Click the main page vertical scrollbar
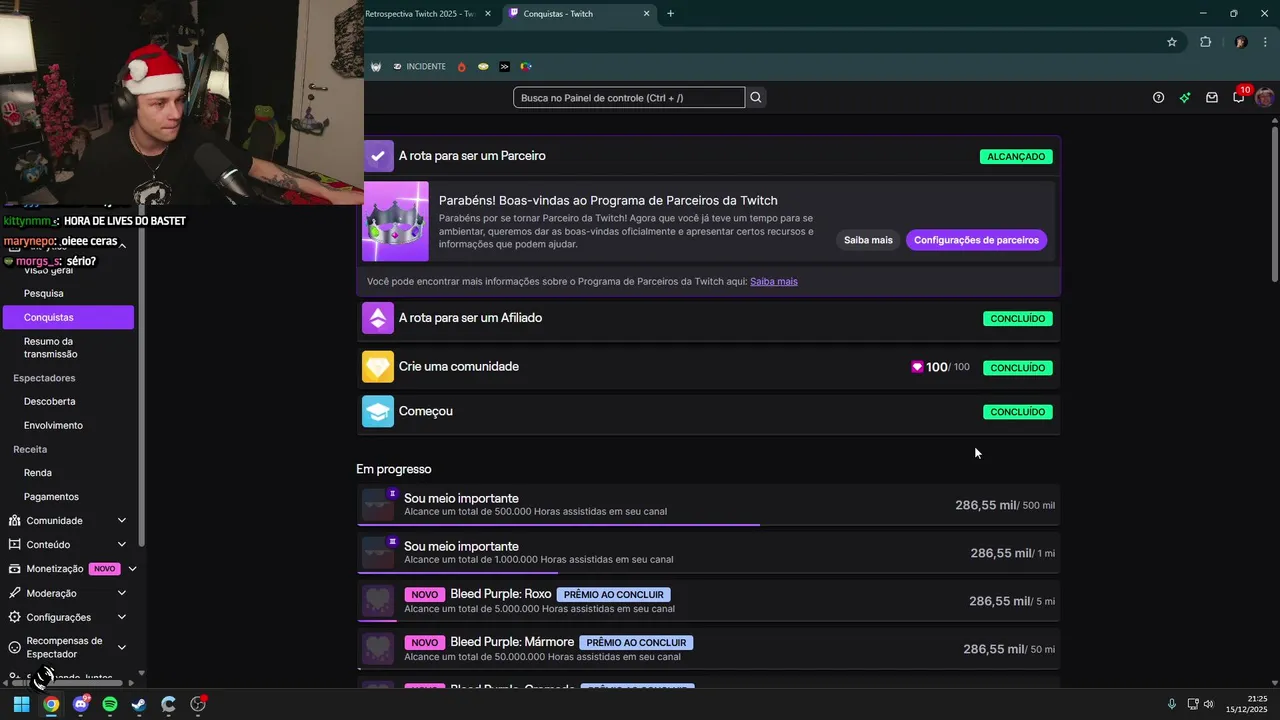 point(1275,203)
